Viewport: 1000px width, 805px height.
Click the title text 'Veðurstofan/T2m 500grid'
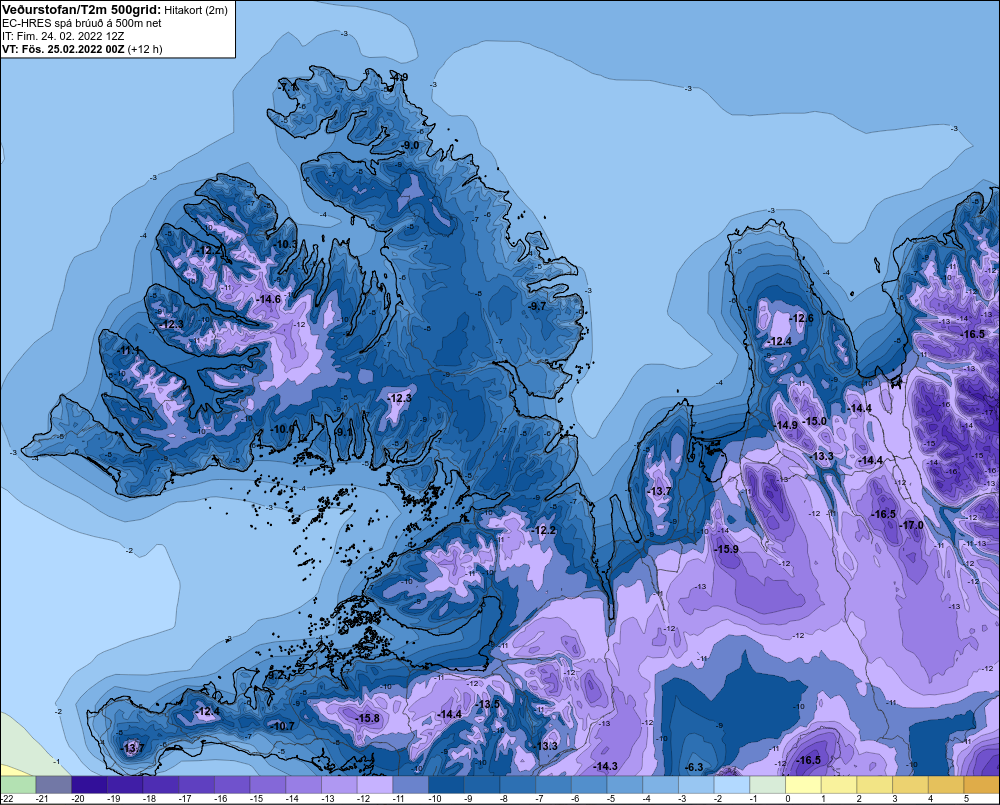(82, 10)
